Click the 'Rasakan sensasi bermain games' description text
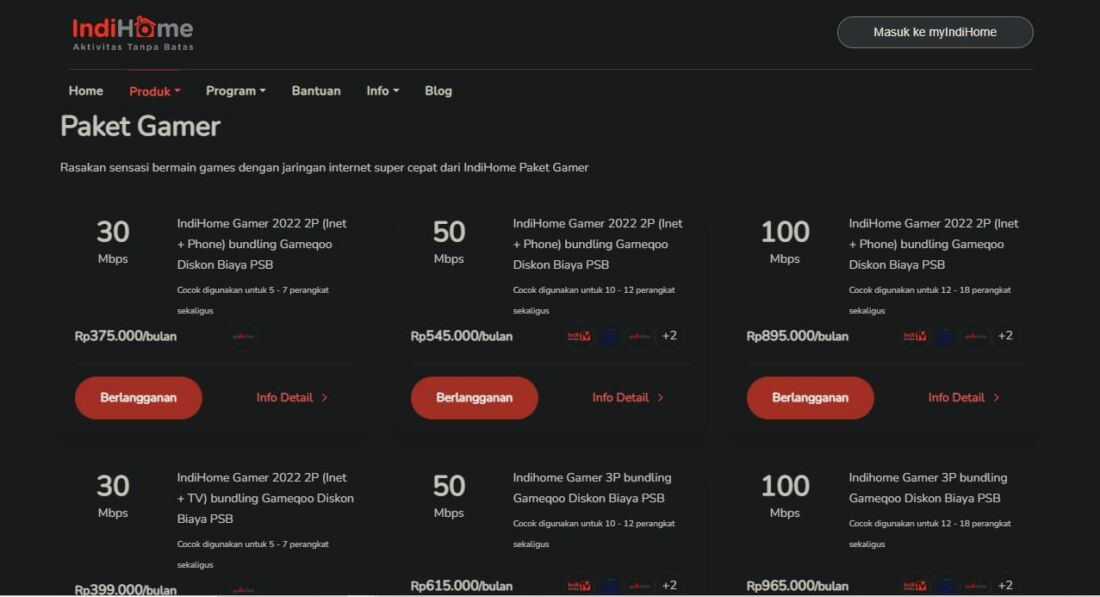Screen dimensions: 1100x597 324,168
